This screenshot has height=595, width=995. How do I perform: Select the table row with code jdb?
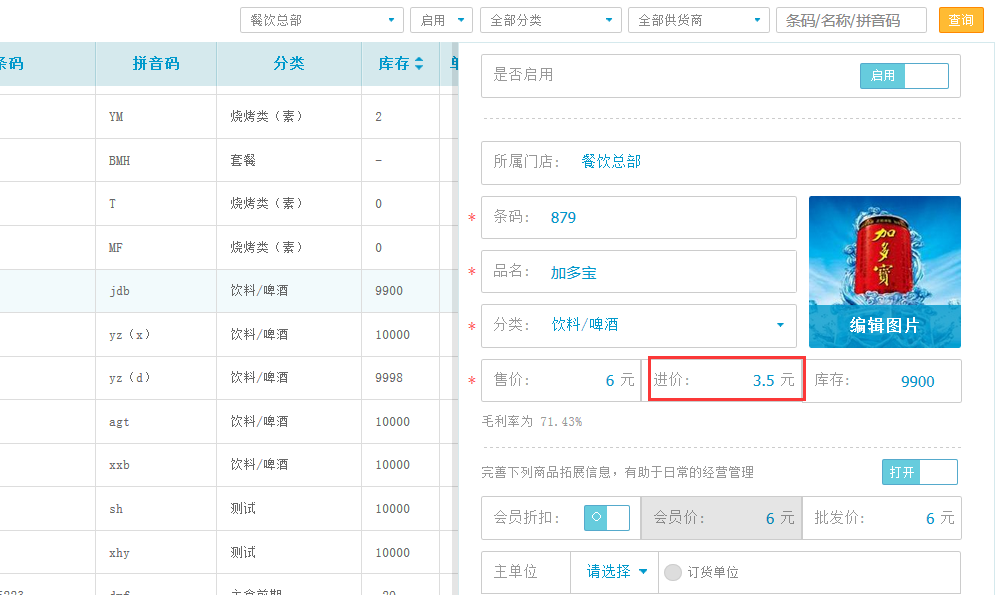228,291
